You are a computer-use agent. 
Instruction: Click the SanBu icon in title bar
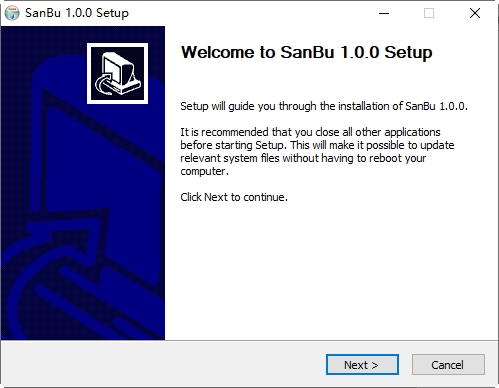pyautogui.click(x=12, y=13)
